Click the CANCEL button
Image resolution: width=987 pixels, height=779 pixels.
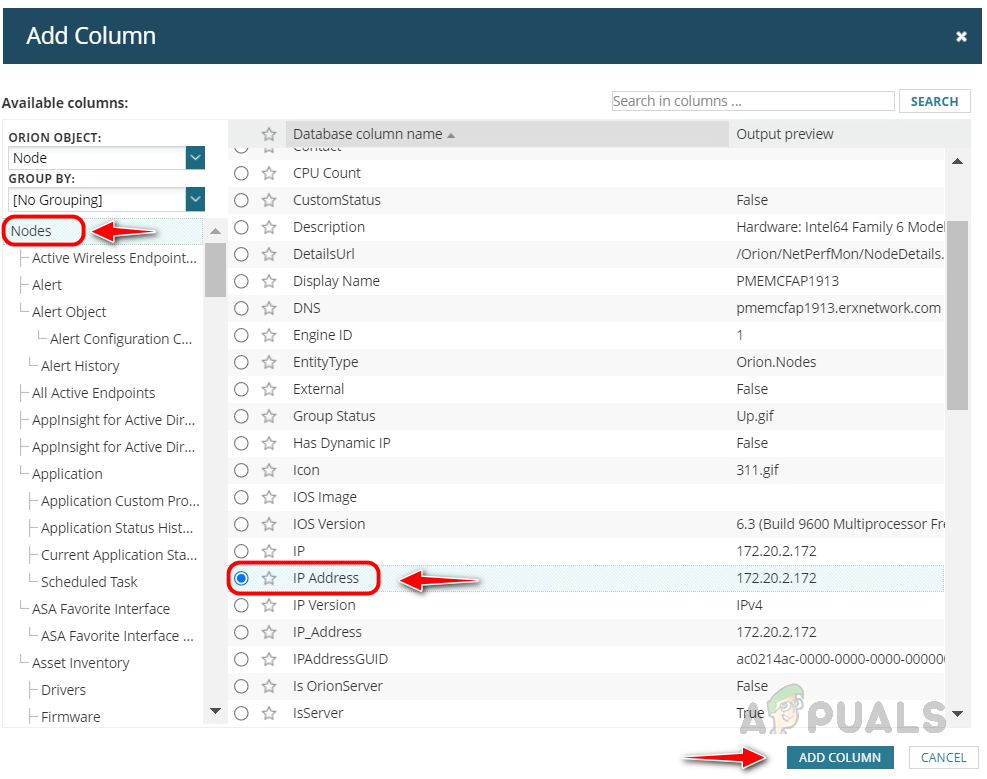click(x=943, y=758)
